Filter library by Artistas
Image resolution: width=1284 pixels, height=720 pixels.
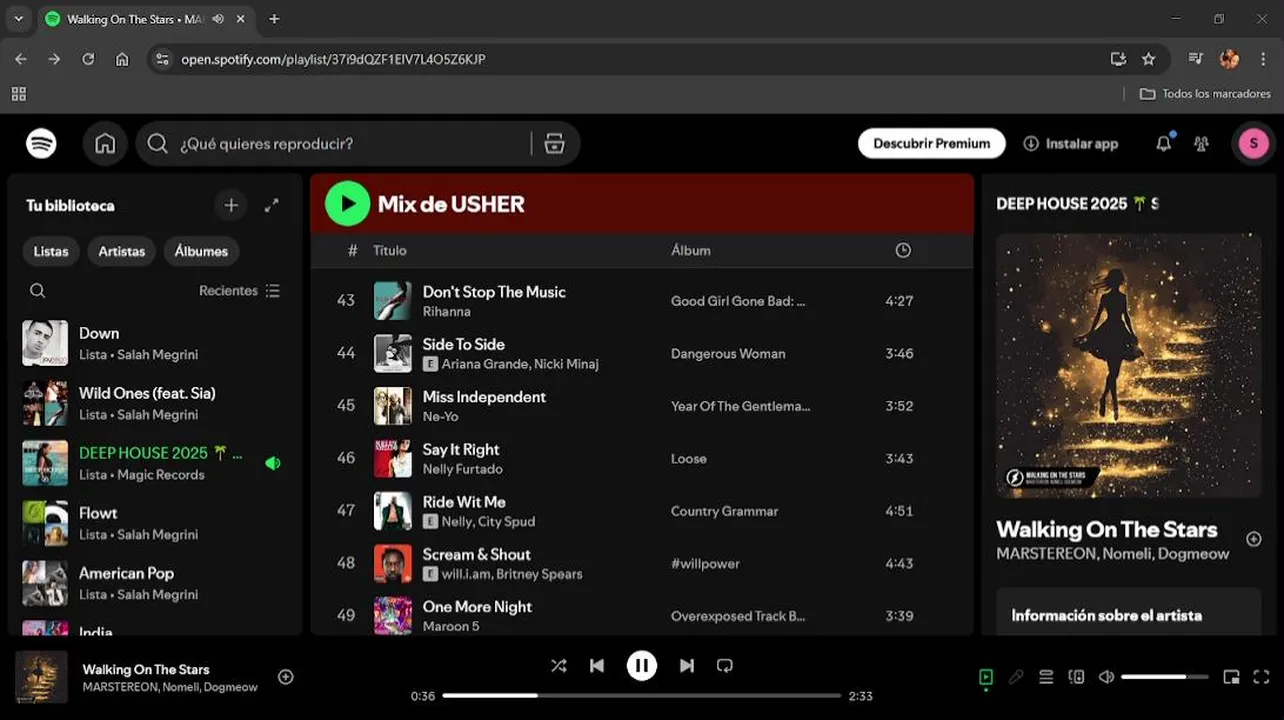(122, 251)
